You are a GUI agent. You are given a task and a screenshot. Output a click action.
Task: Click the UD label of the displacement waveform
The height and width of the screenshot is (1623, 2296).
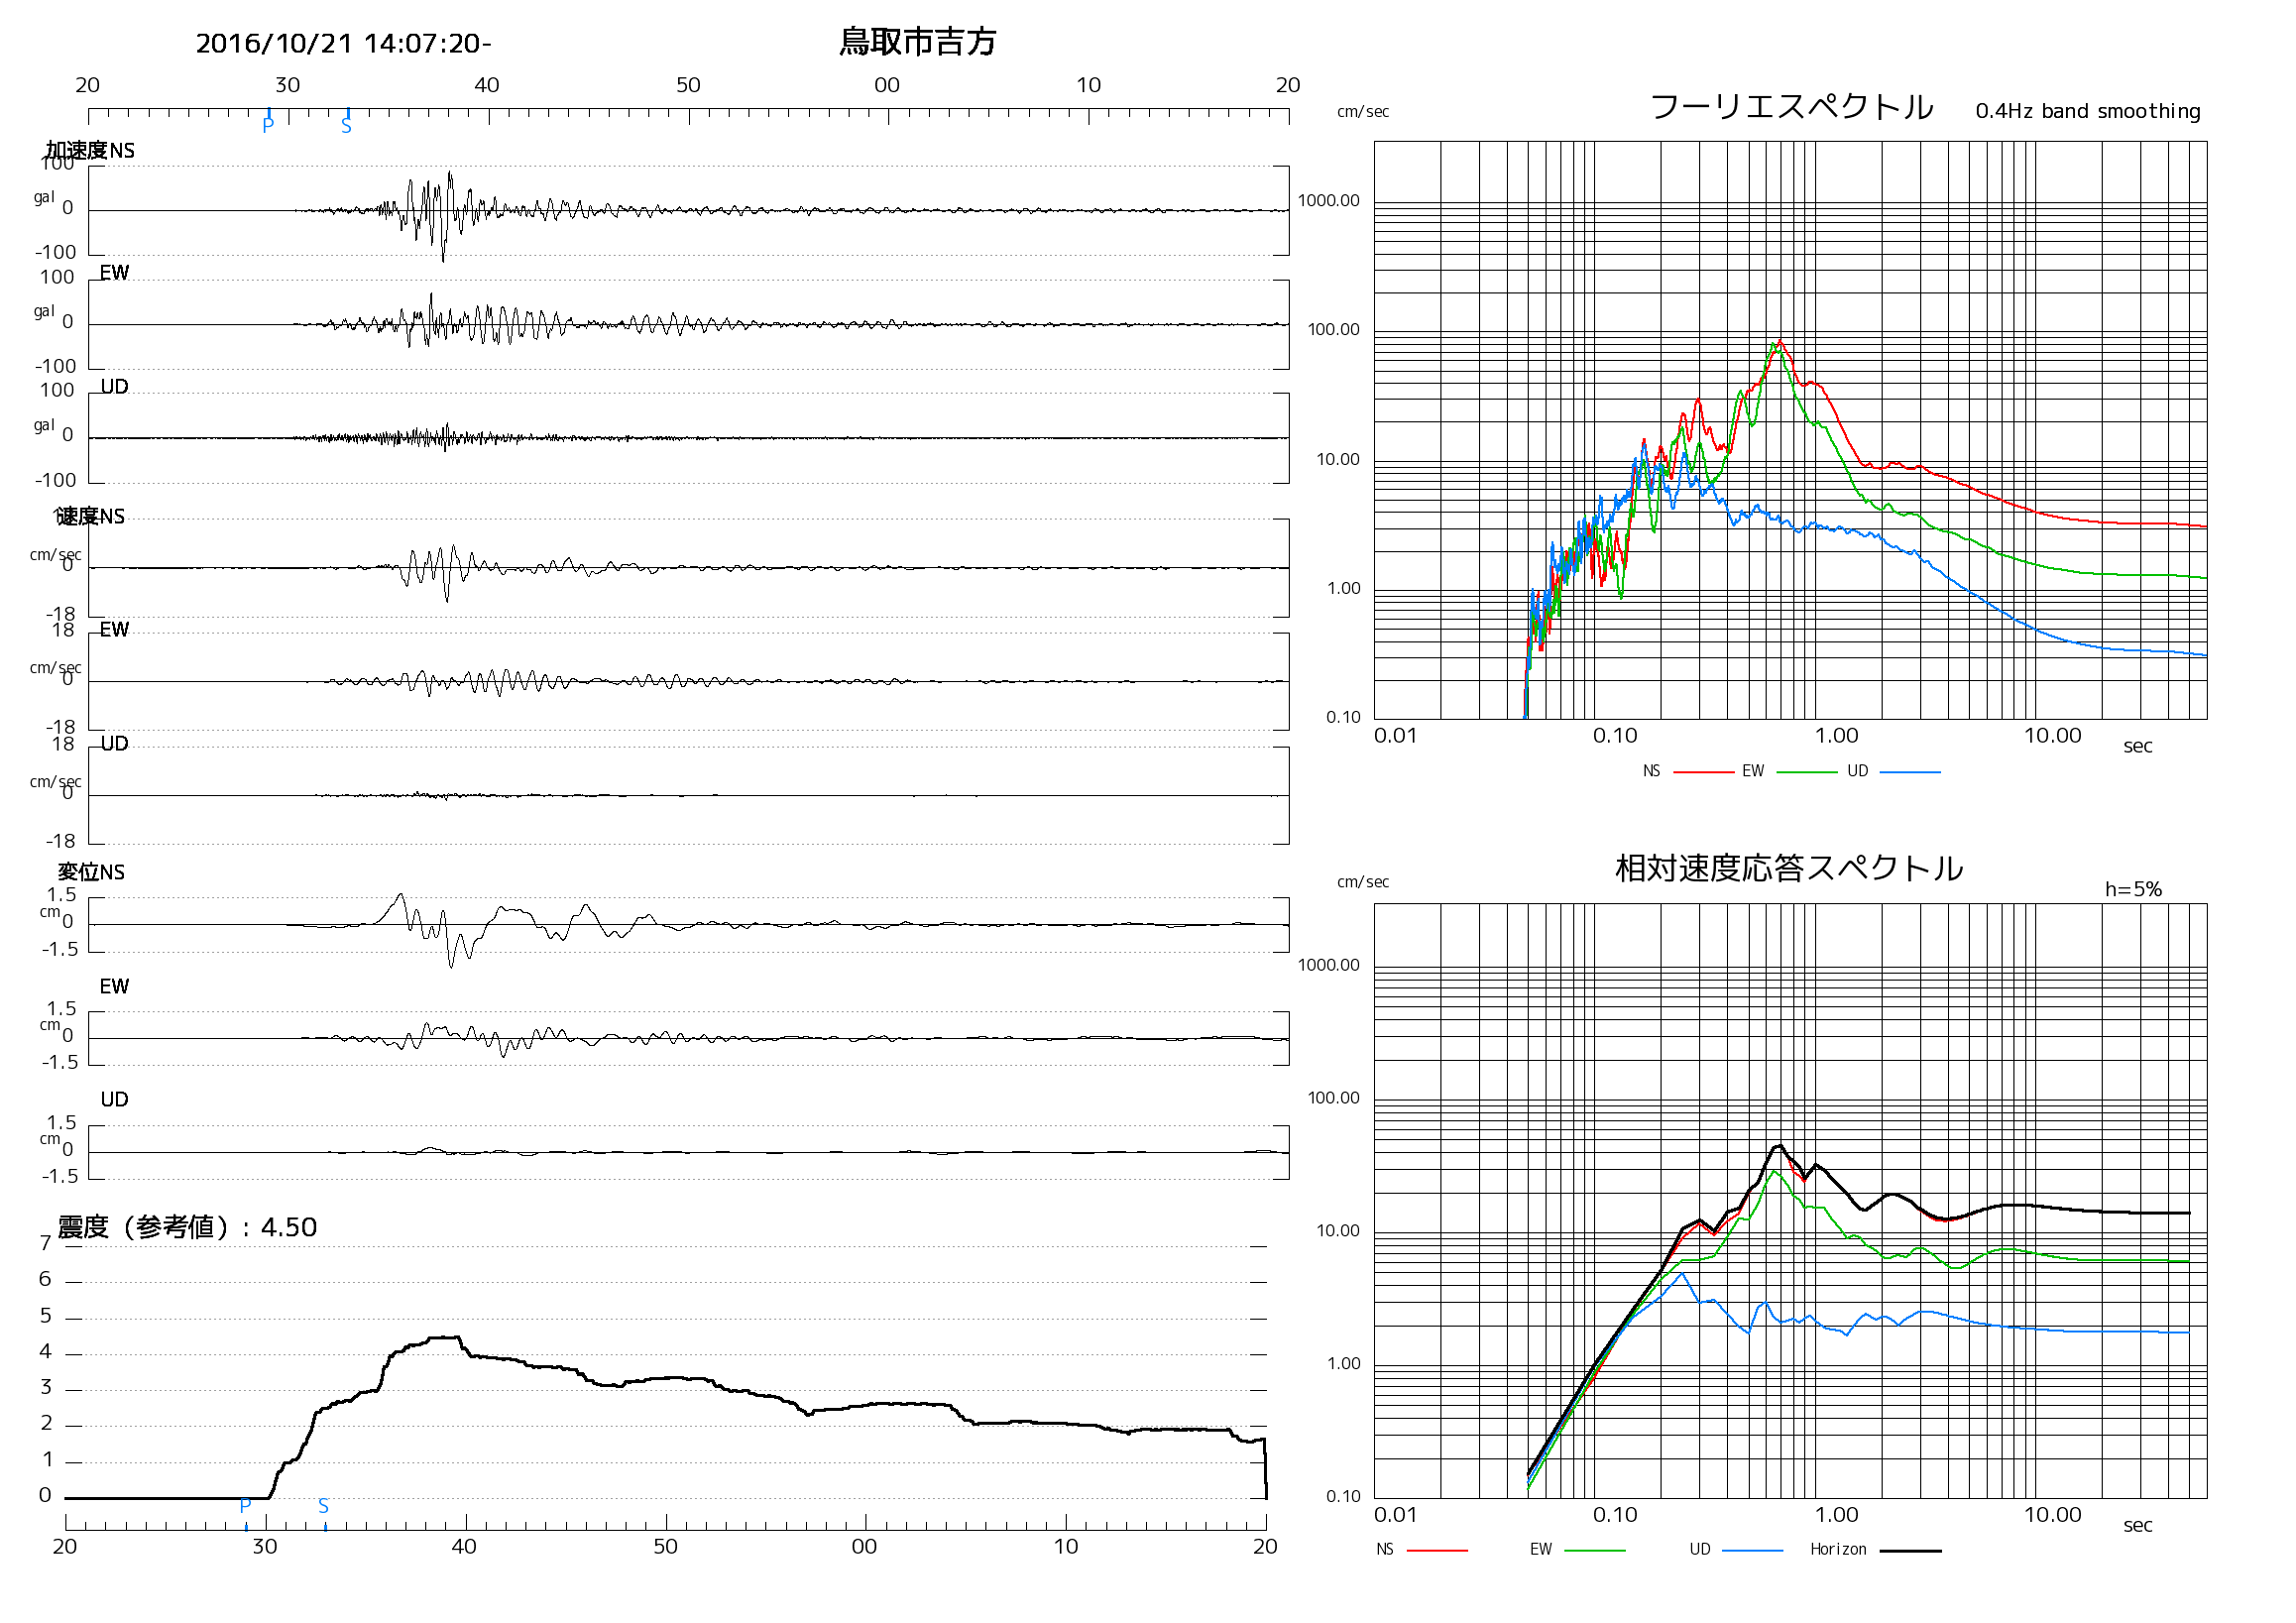tap(114, 1100)
